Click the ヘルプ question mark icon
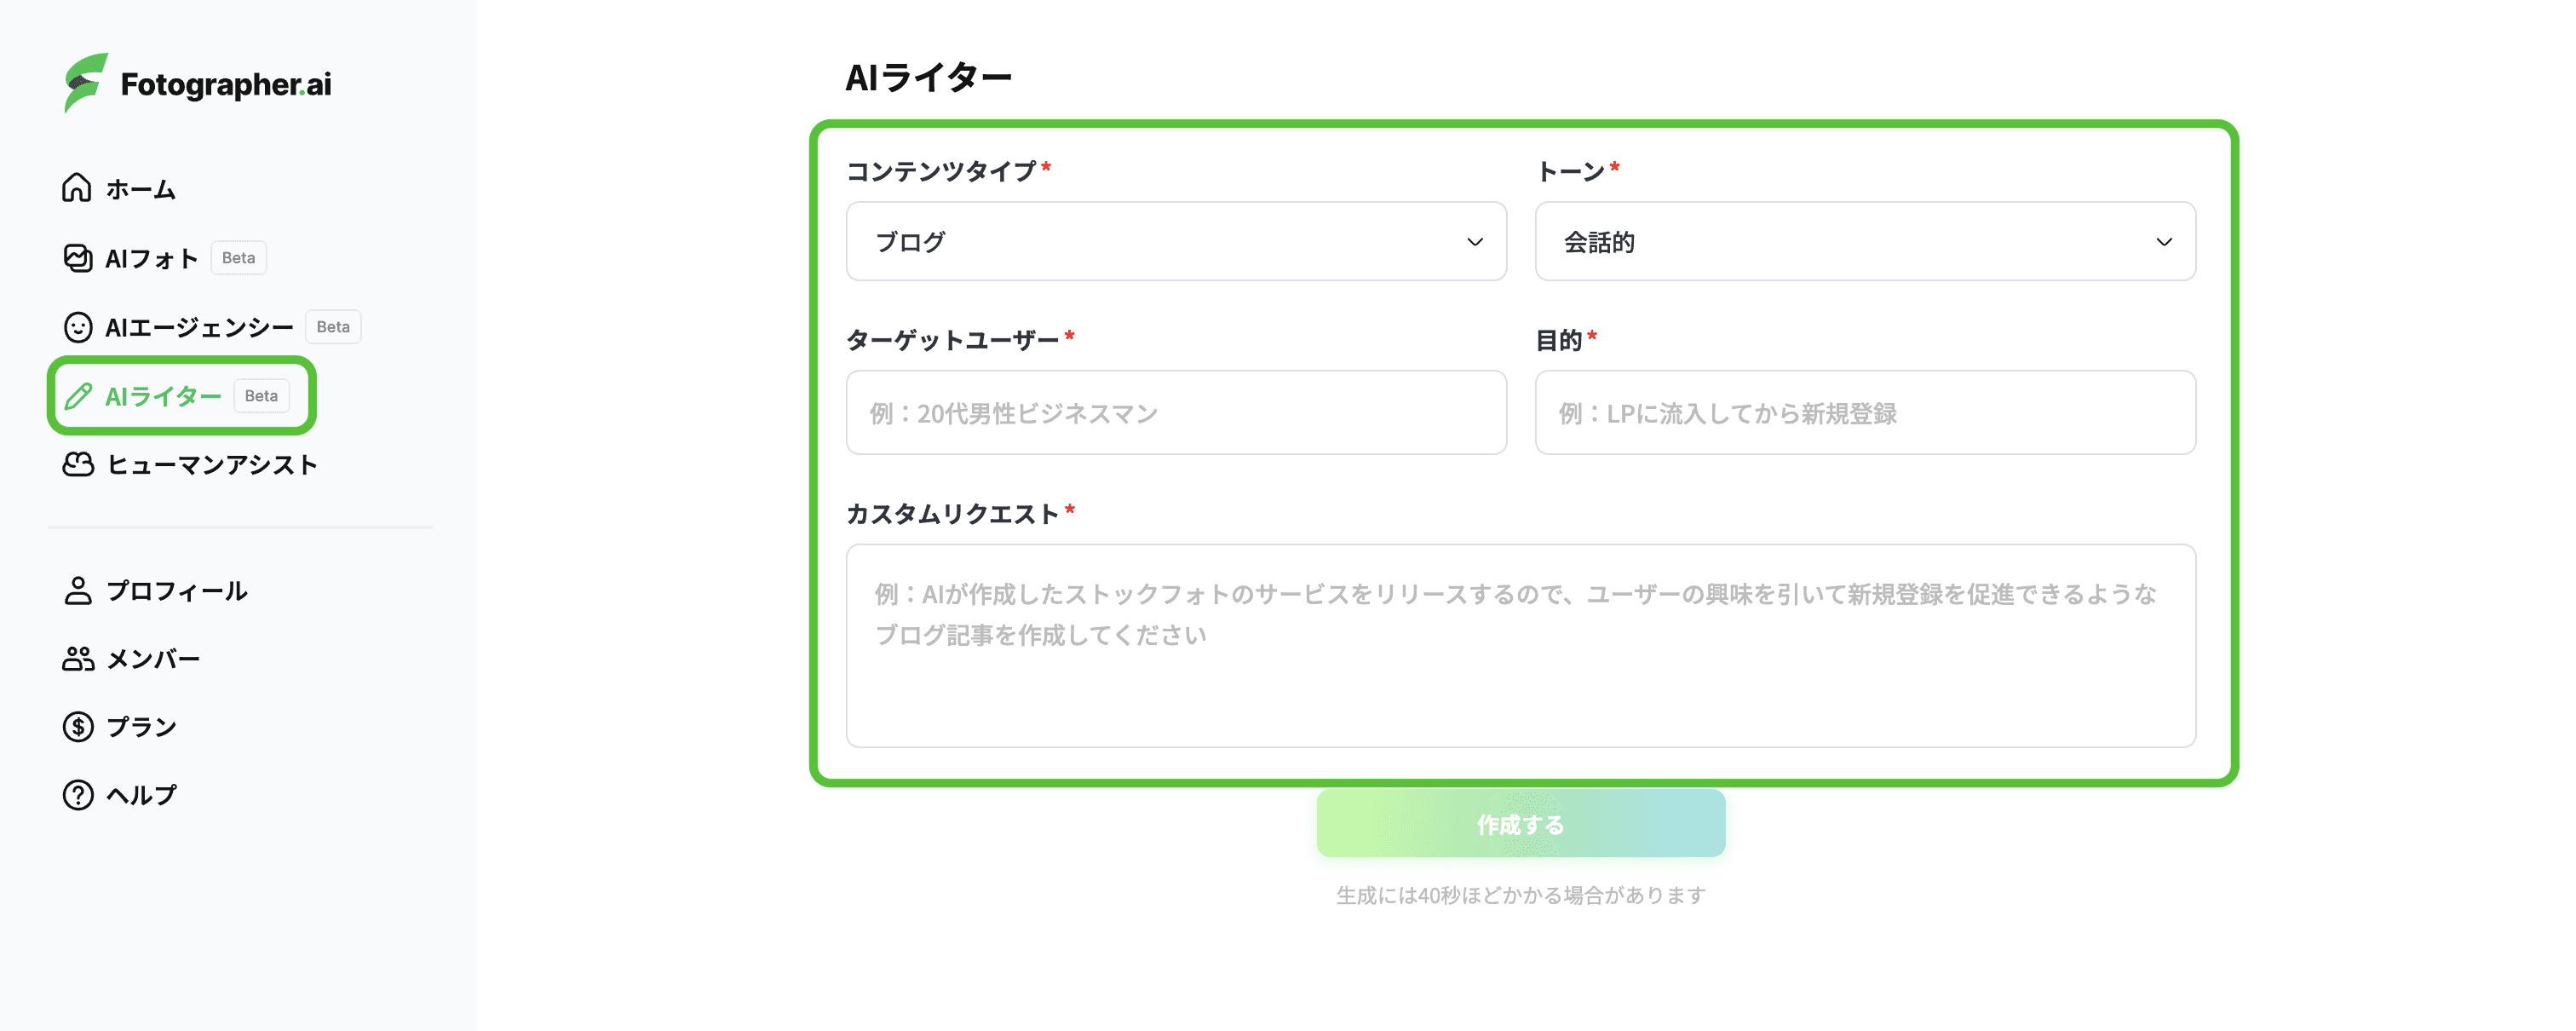Viewport: 2576px width, 1031px height. [x=78, y=795]
